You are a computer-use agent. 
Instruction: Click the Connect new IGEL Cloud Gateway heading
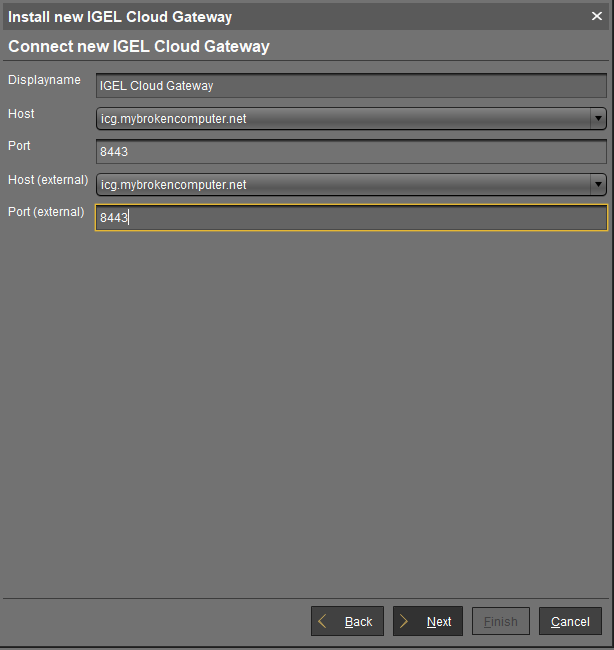pyautogui.click(x=139, y=47)
